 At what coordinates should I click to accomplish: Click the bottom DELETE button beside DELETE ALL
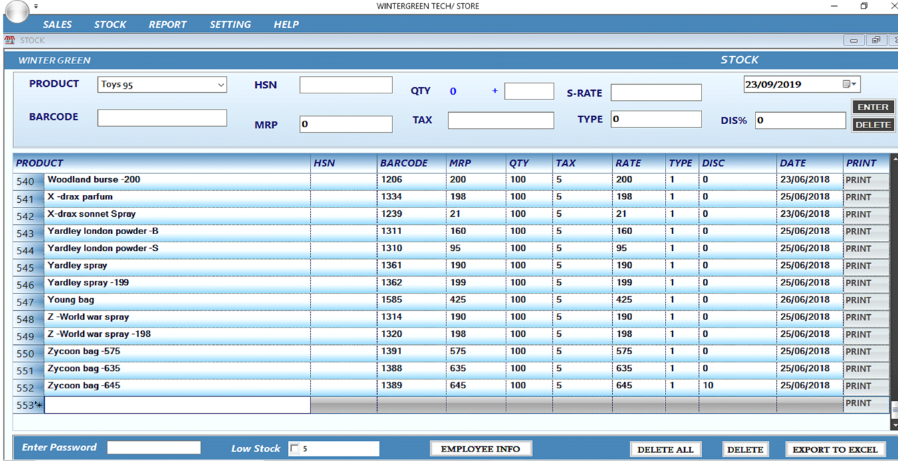pos(745,450)
